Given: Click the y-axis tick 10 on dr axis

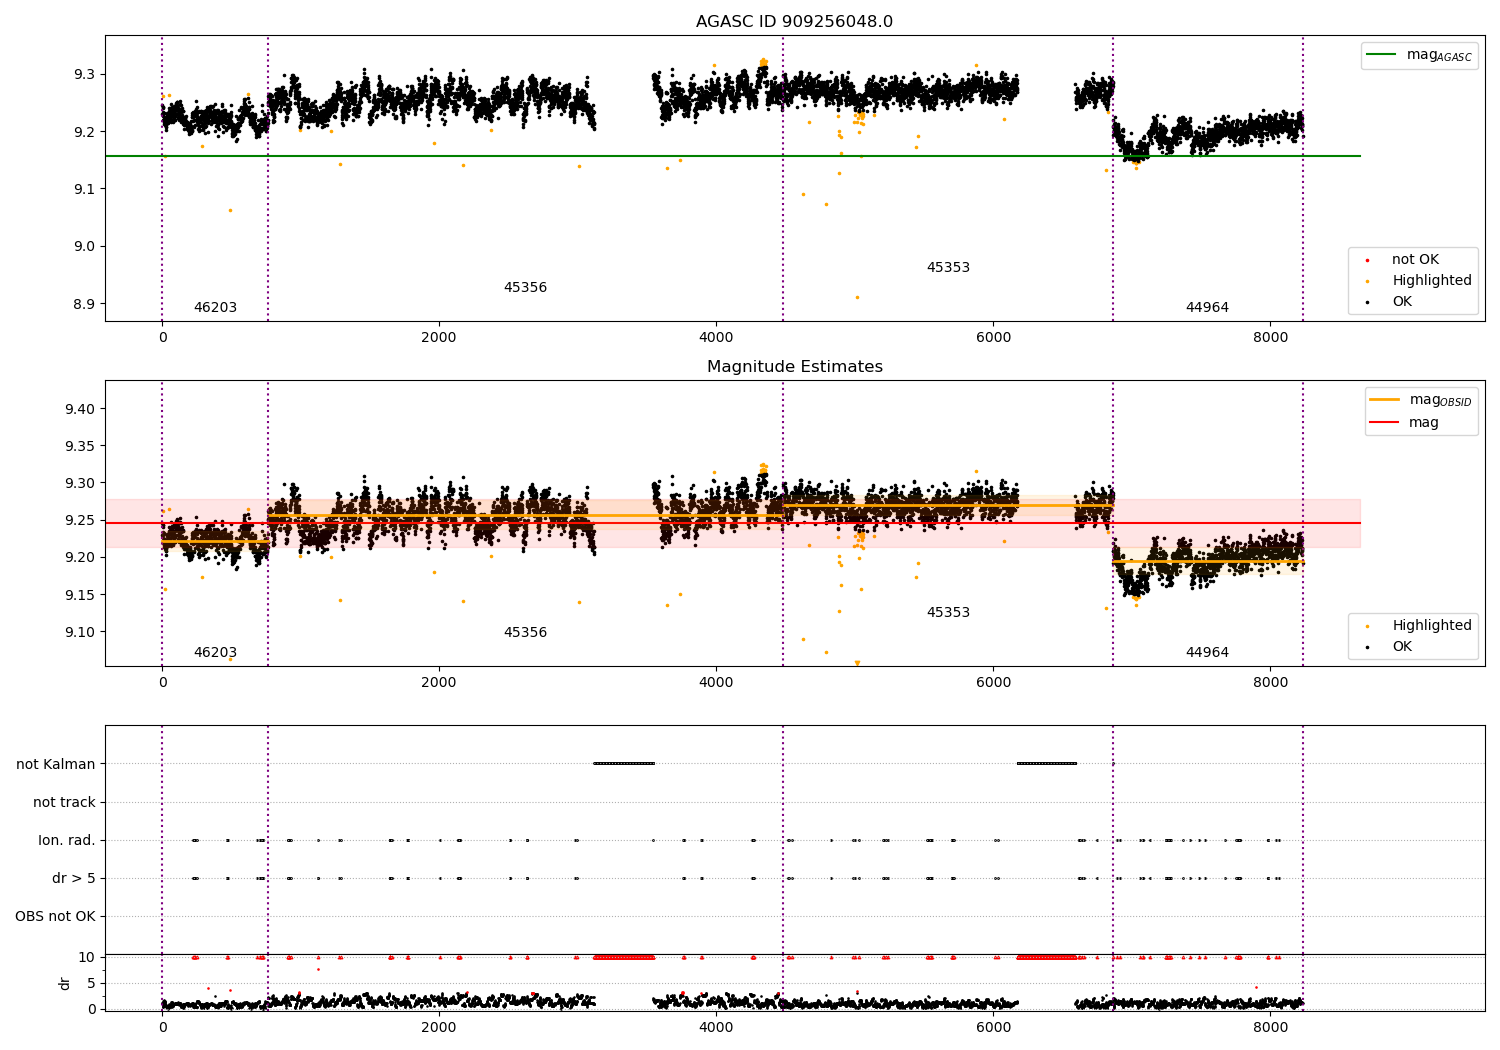Looking at the screenshot, I should point(87,958).
